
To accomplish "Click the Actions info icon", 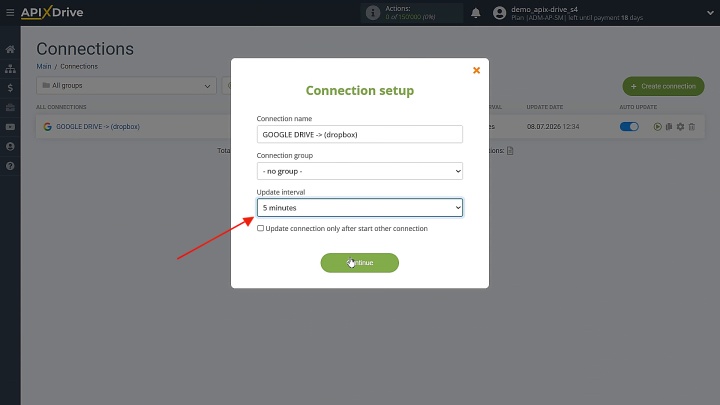I will pos(373,13).
